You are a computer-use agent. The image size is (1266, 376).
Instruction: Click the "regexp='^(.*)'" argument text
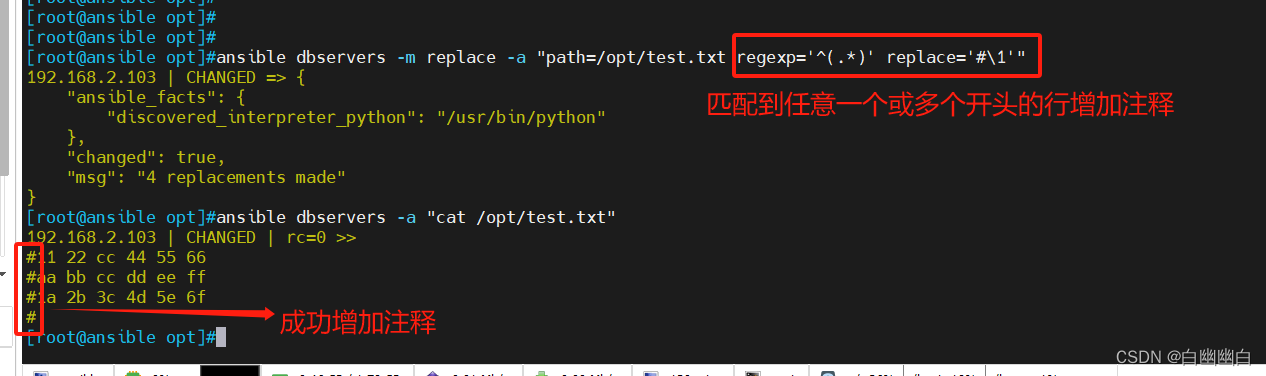pyautogui.click(x=806, y=57)
